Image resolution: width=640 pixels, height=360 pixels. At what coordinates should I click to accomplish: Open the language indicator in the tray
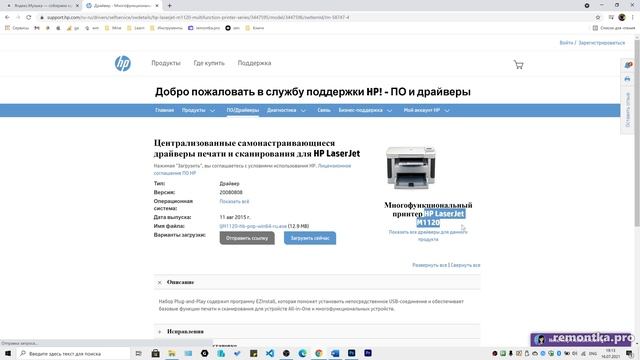(x=593, y=353)
